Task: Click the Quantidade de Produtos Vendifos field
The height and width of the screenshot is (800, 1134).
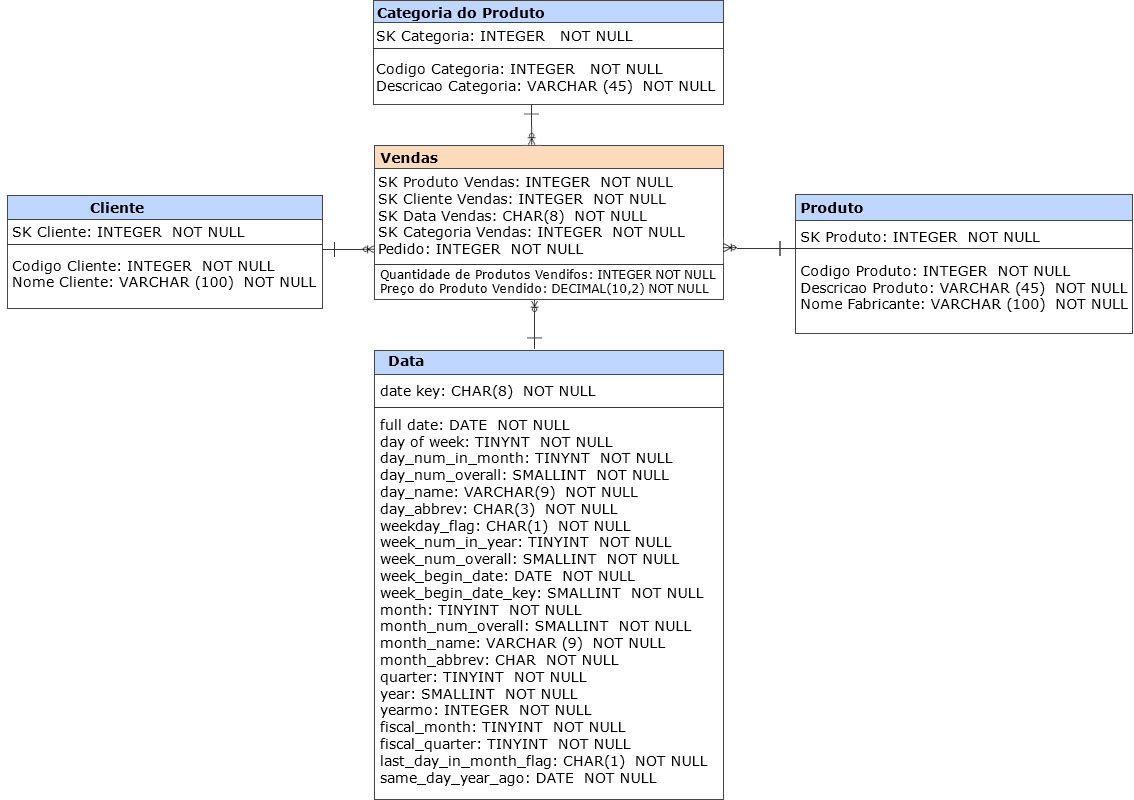Action: click(x=547, y=274)
